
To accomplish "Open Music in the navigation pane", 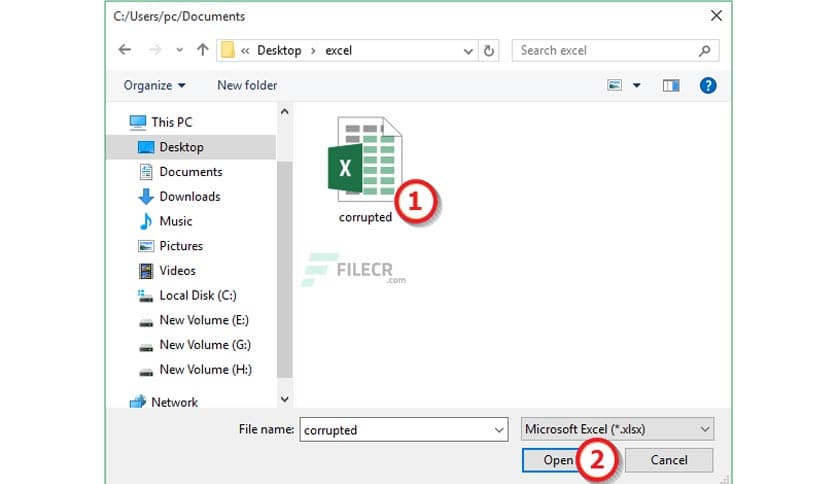I will [x=176, y=221].
